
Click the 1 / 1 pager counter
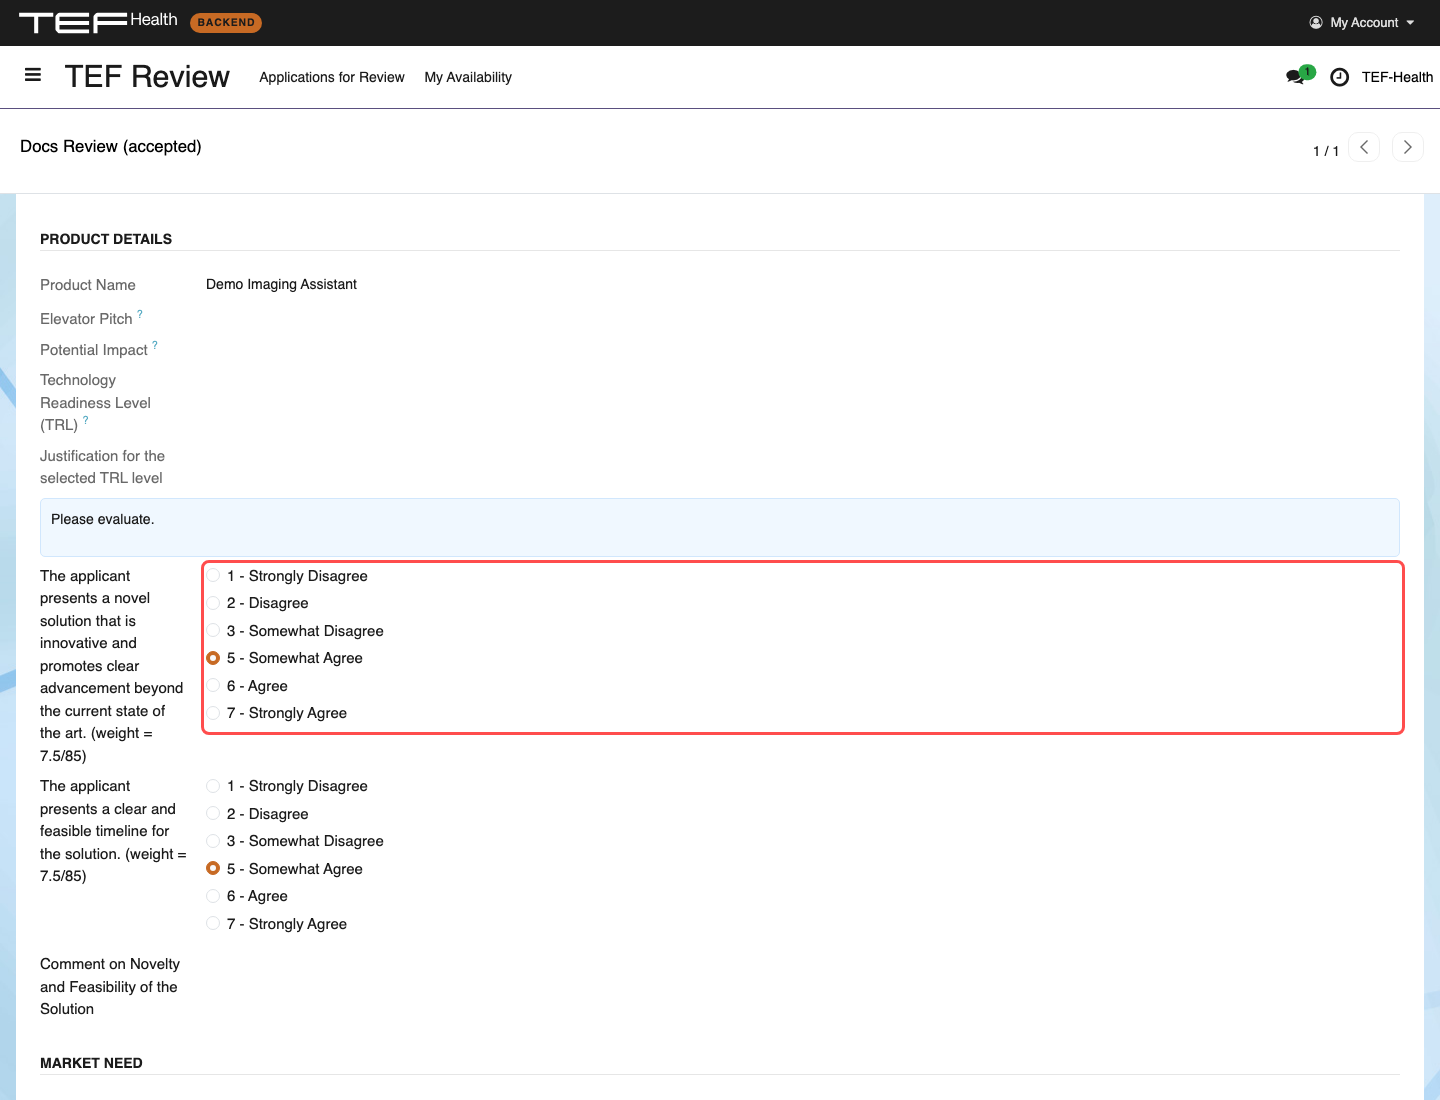(x=1326, y=151)
